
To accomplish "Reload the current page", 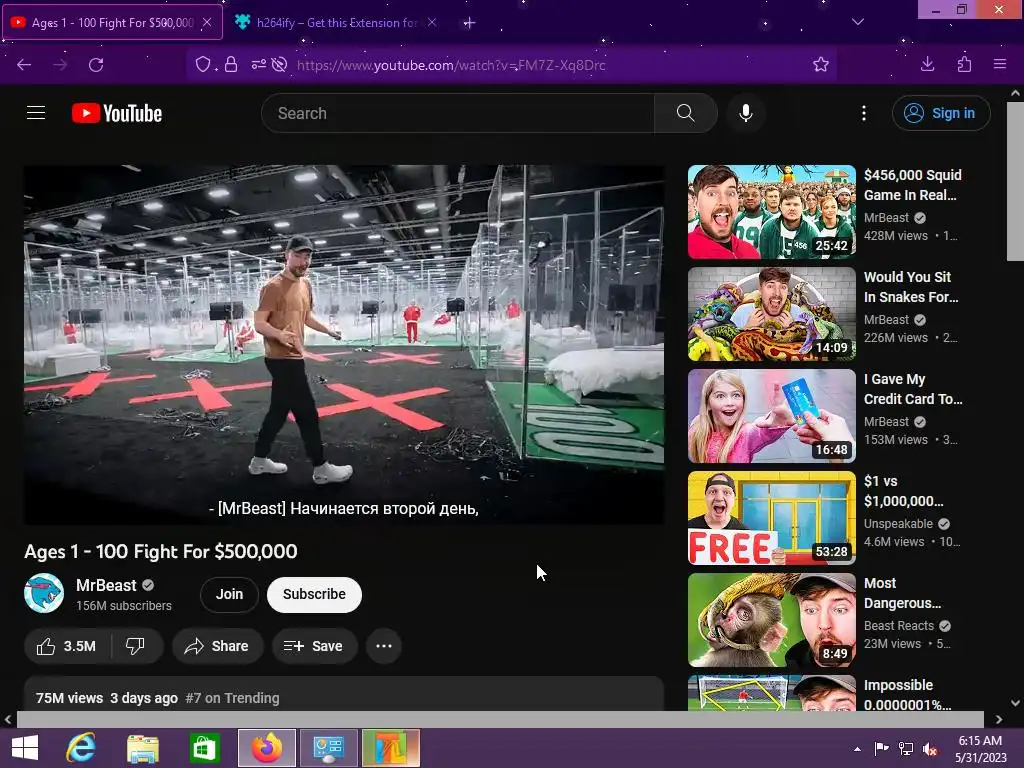I will [96, 65].
